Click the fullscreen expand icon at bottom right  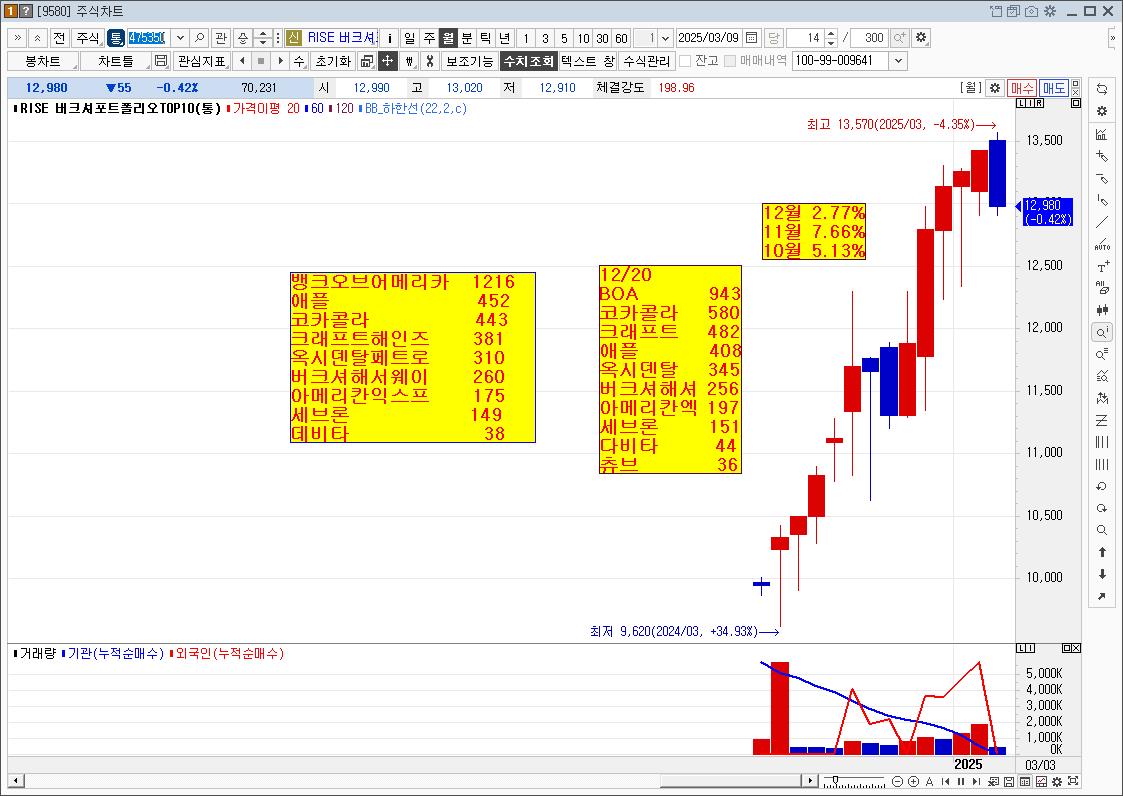[x=1072, y=782]
